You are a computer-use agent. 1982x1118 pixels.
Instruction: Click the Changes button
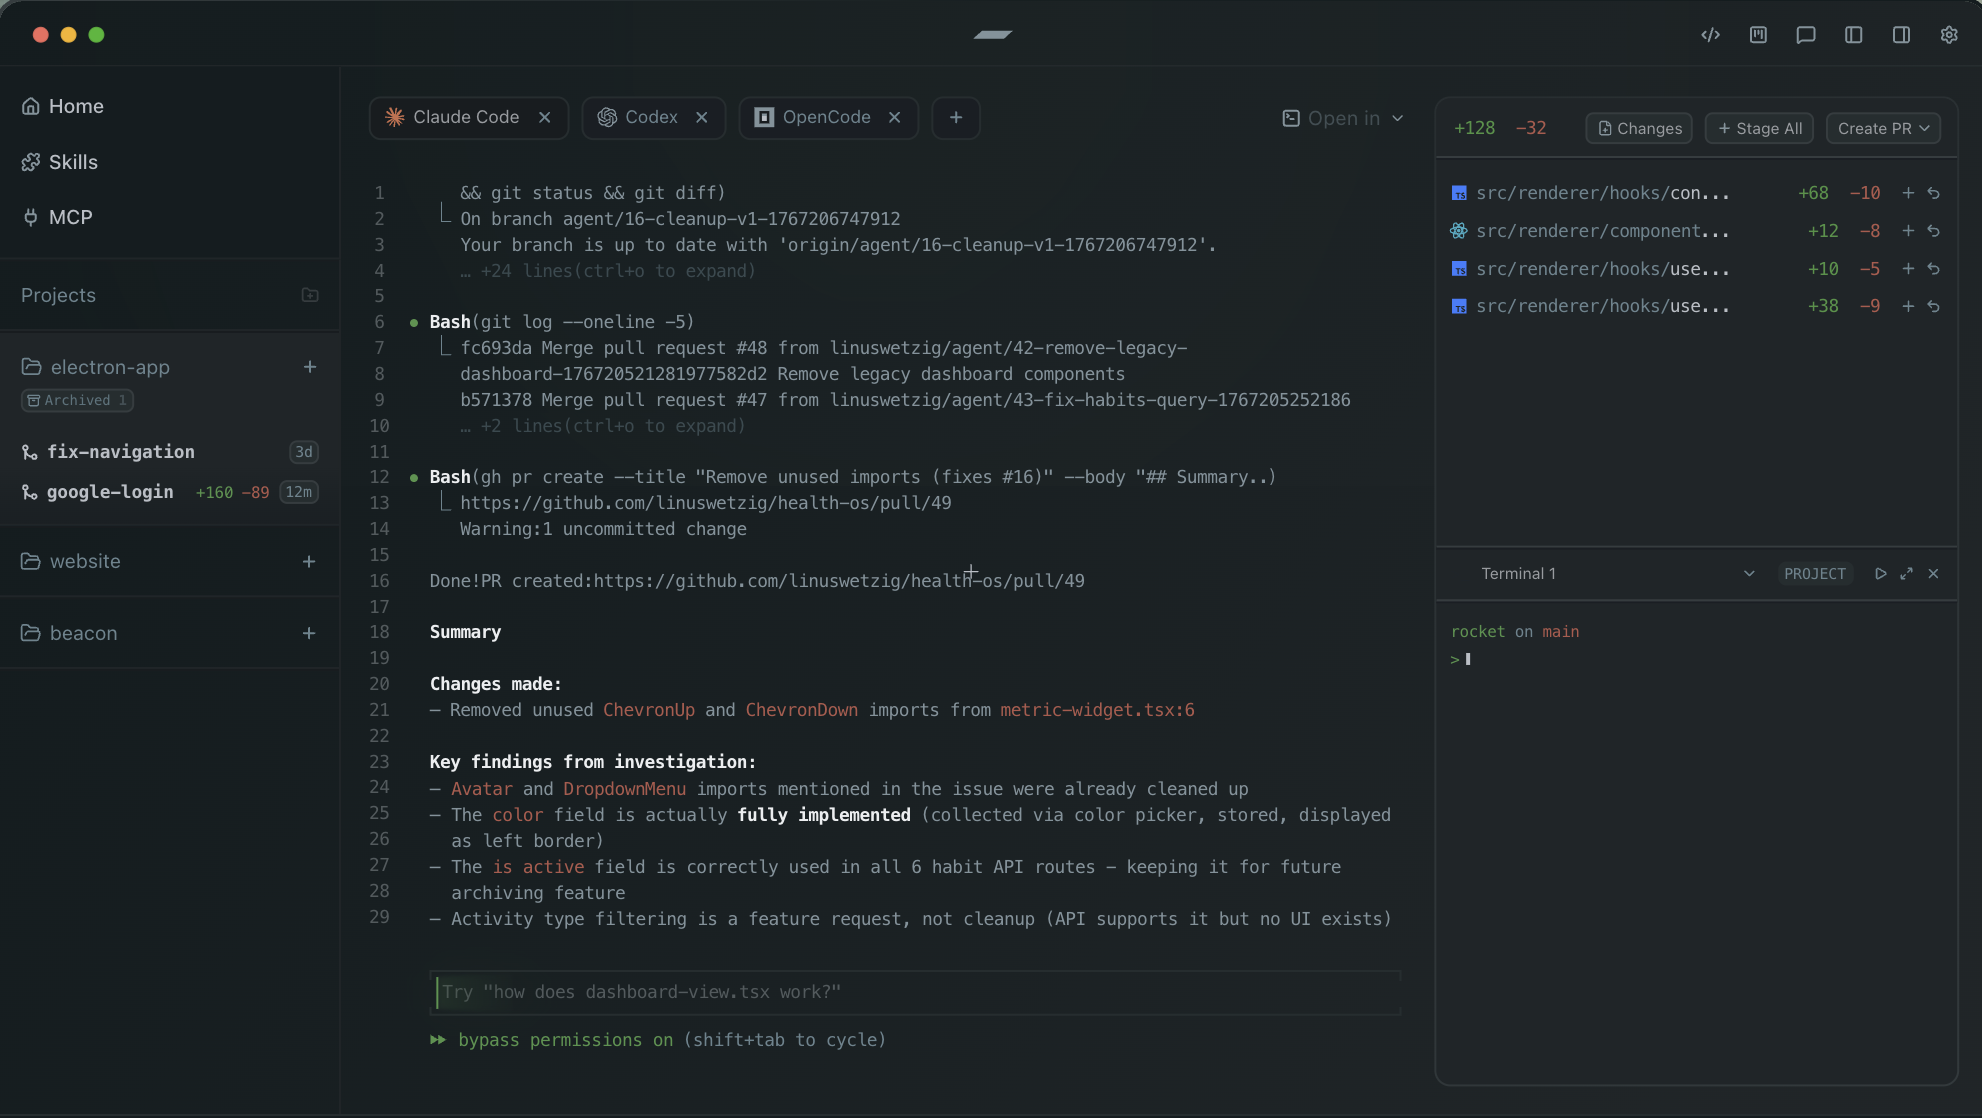(1639, 128)
